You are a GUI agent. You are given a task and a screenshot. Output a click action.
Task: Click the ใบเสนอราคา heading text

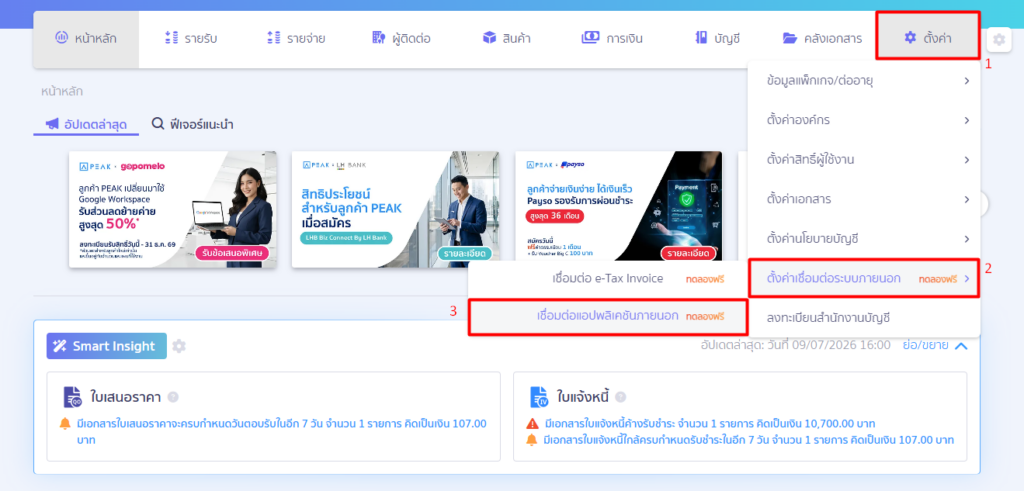pyautogui.click(x=126, y=397)
